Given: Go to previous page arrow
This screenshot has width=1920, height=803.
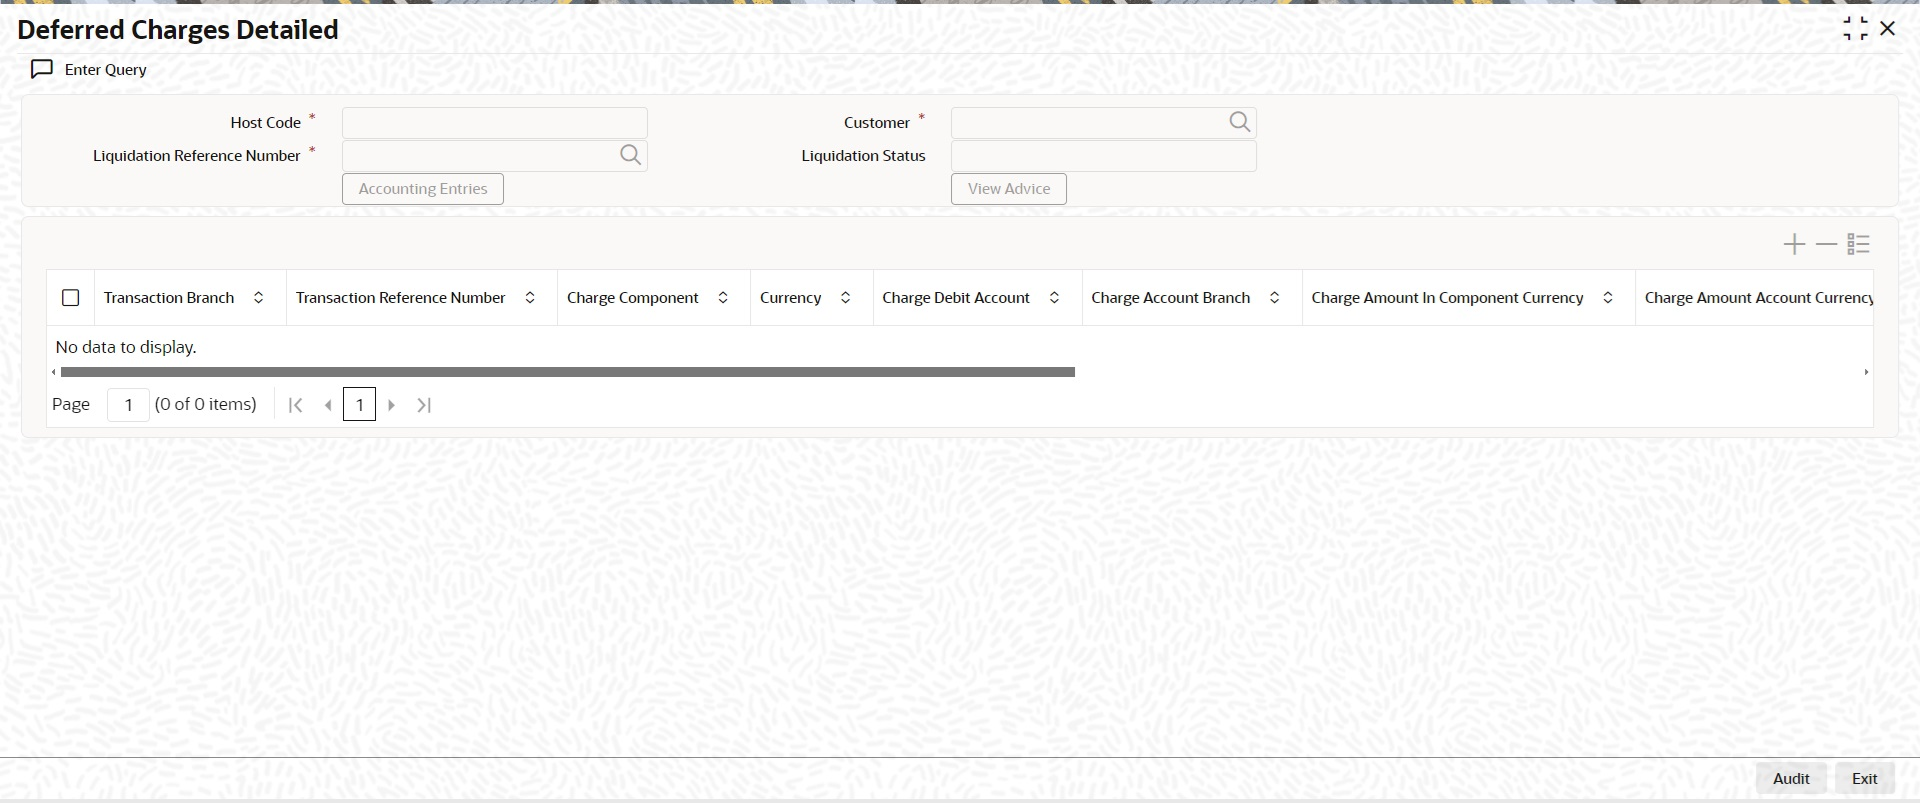Looking at the screenshot, I should [x=328, y=405].
